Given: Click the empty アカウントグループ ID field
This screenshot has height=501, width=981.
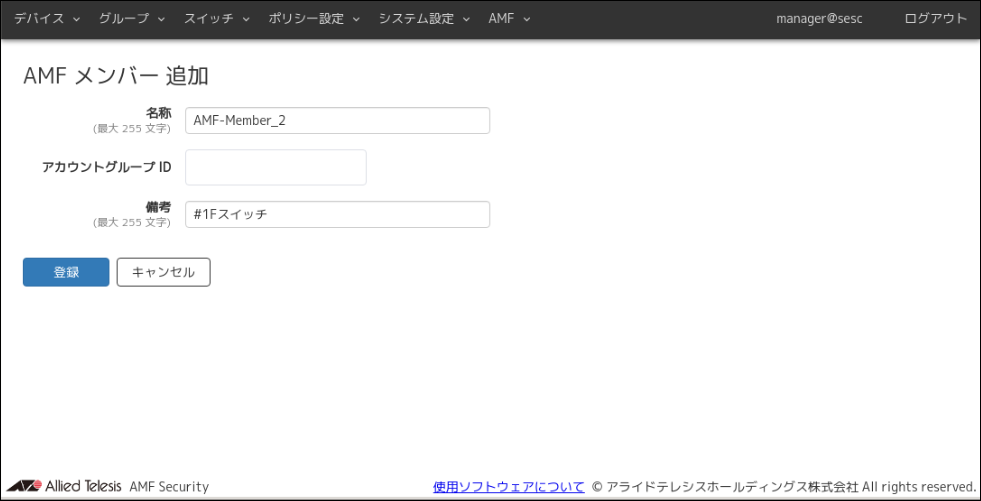Looking at the screenshot, I should (275, 167).
